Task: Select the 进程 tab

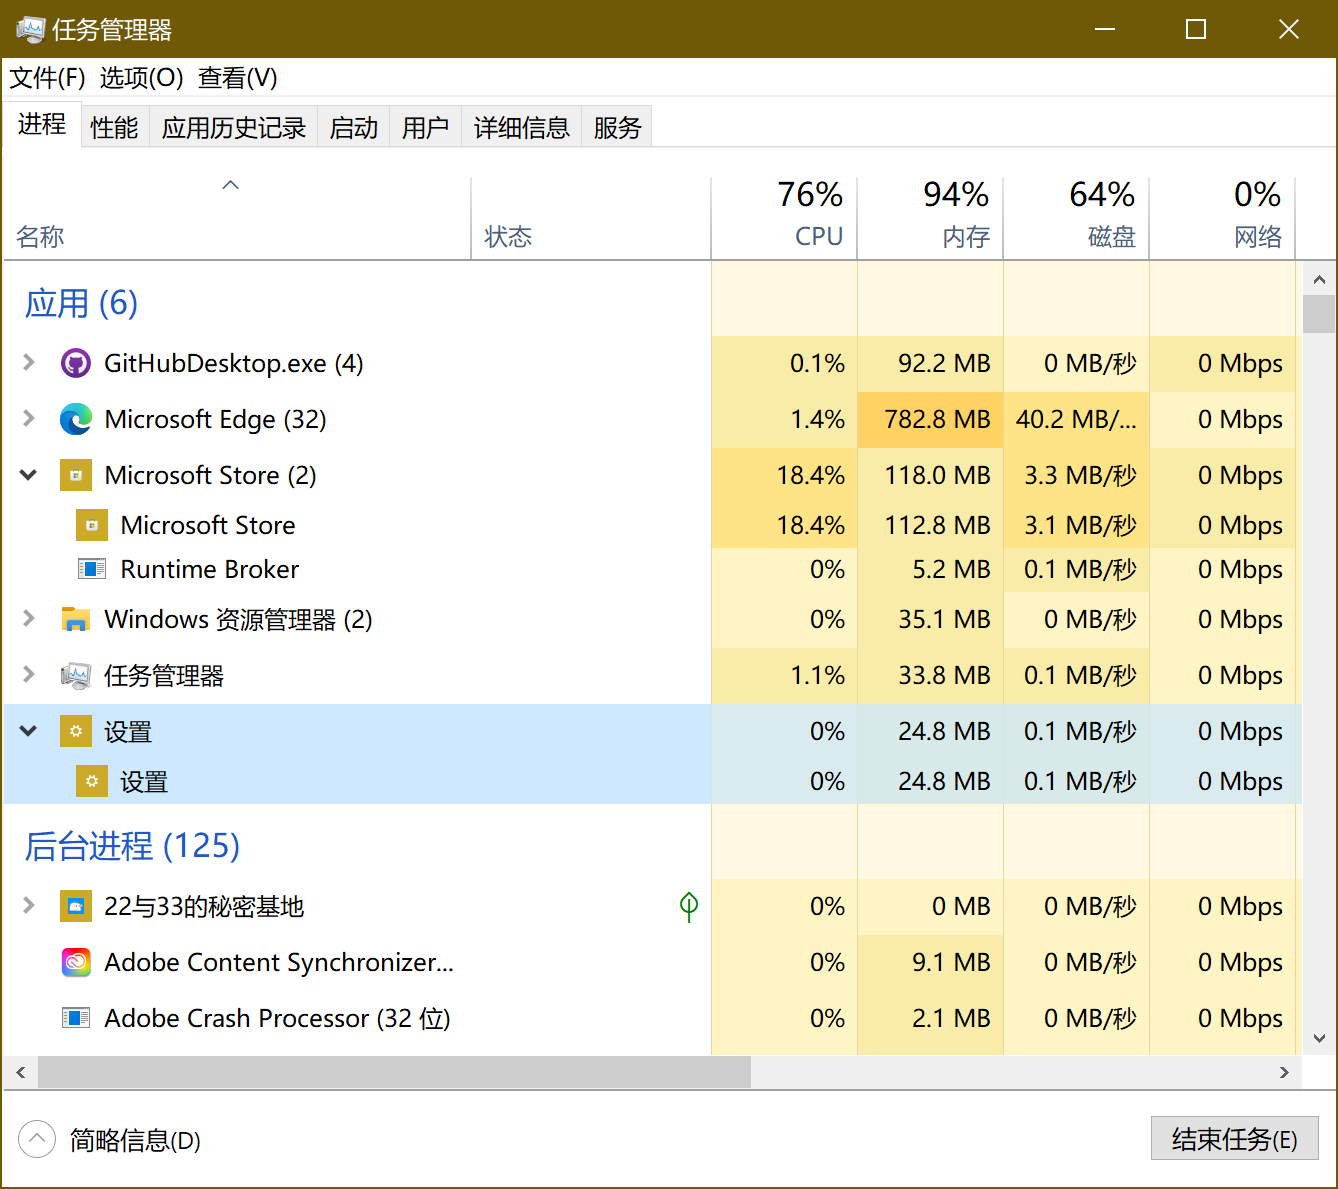Action: (42, 124)
